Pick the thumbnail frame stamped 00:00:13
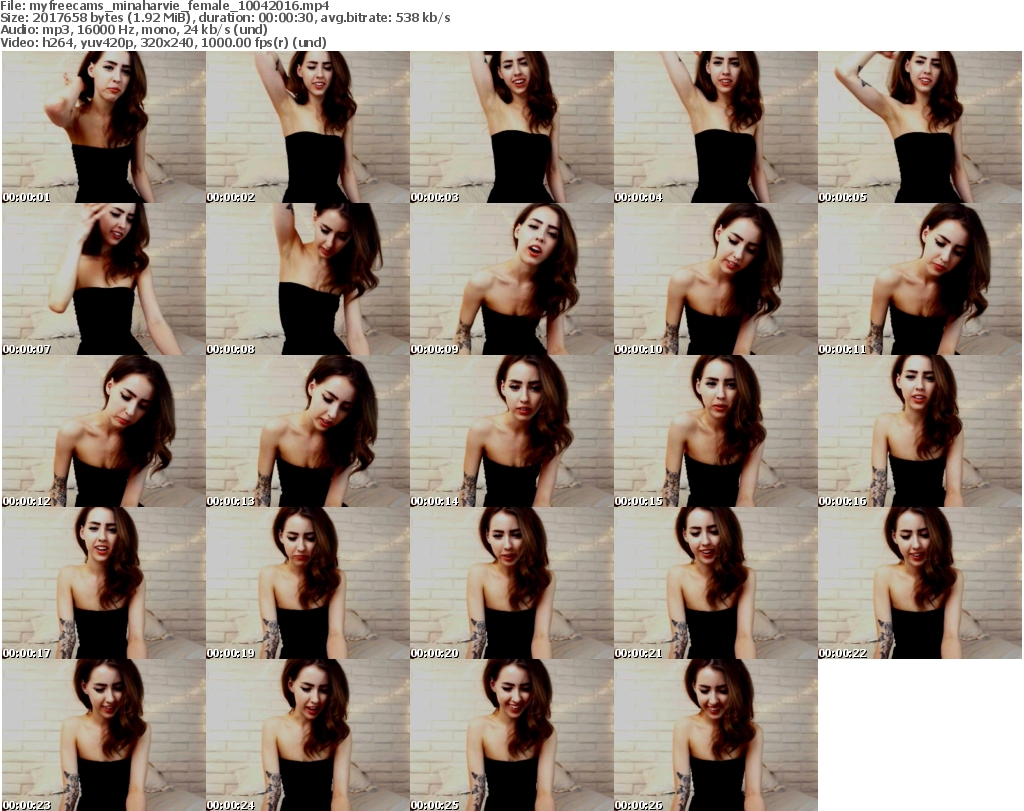Image resolution: width=1024 pixels, height=811 pixels. point(308,431)
